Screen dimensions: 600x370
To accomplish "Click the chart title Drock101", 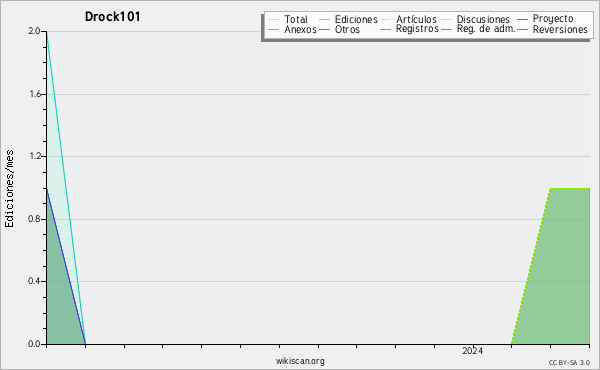I will 112,17.
